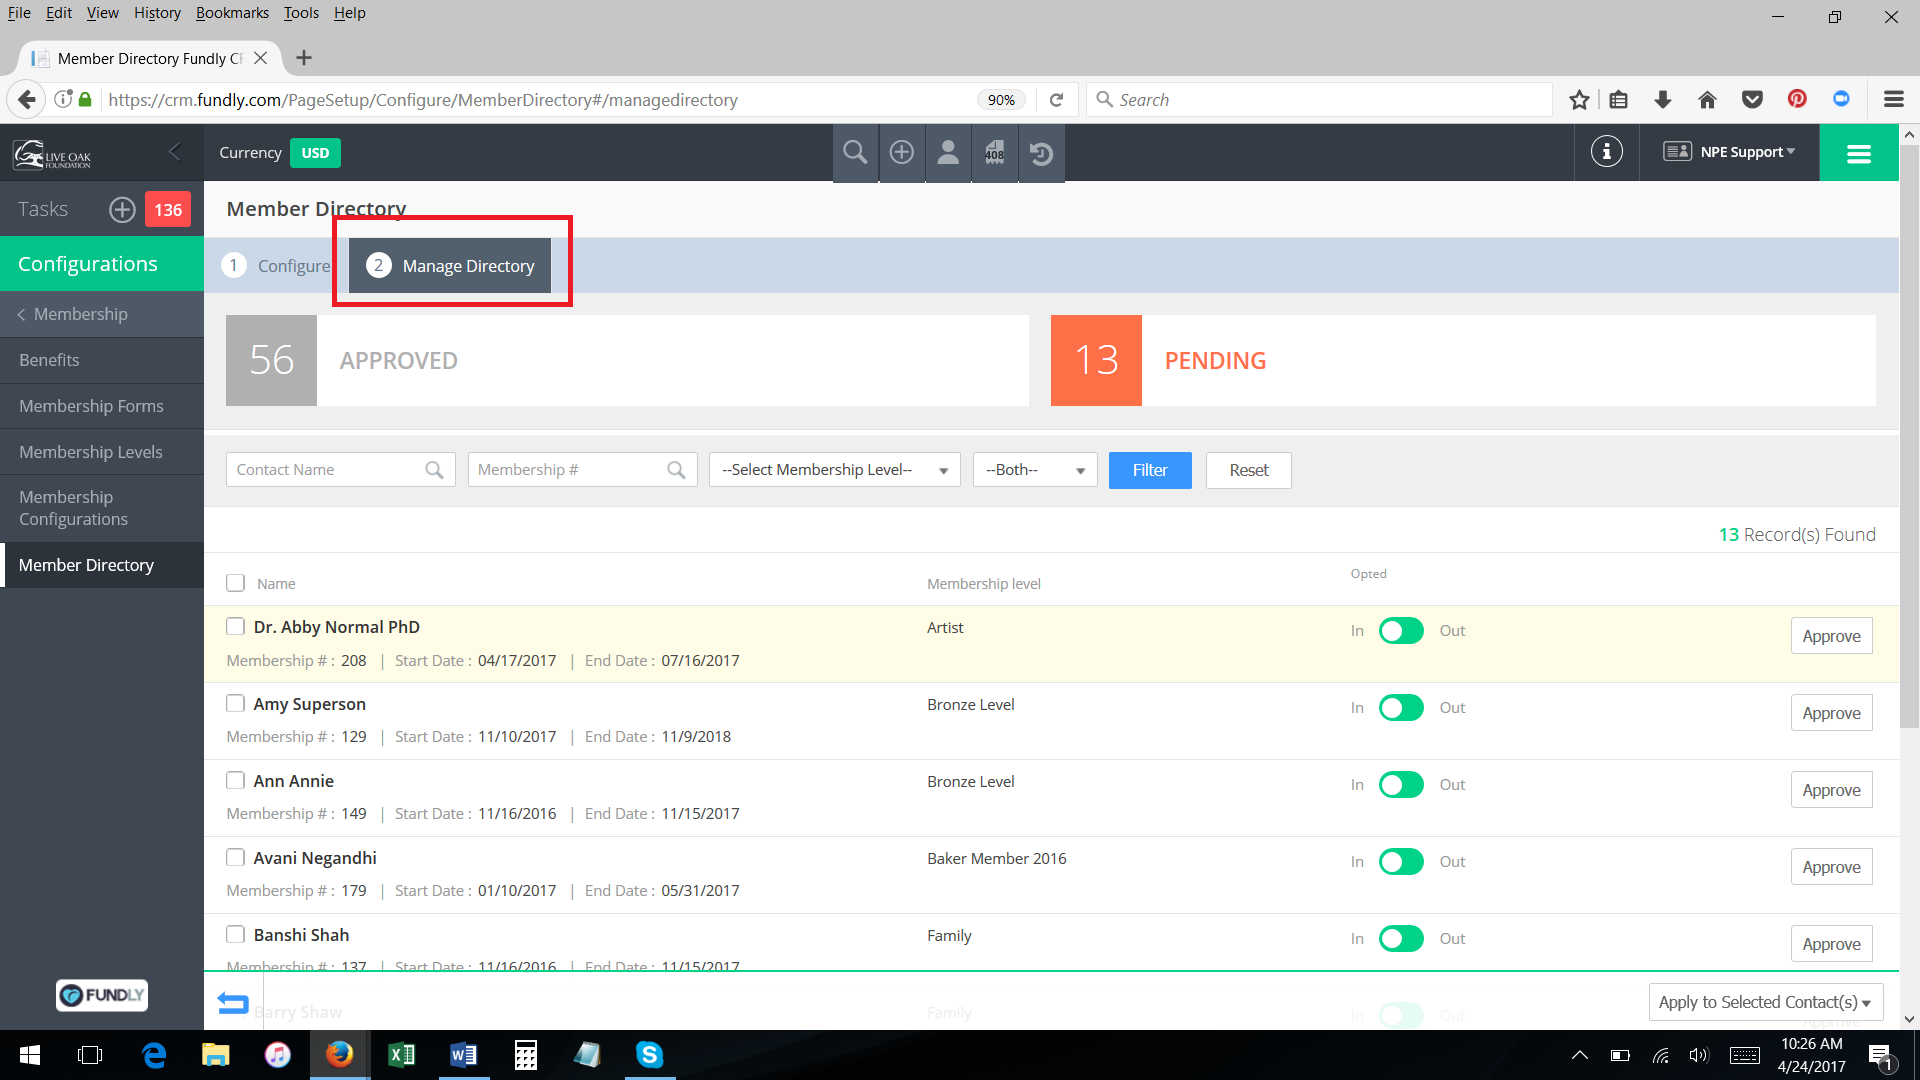Select Avani Negandhi checkbox
This screenshot has height=1080, width=1920.
[x=235, y=857]
